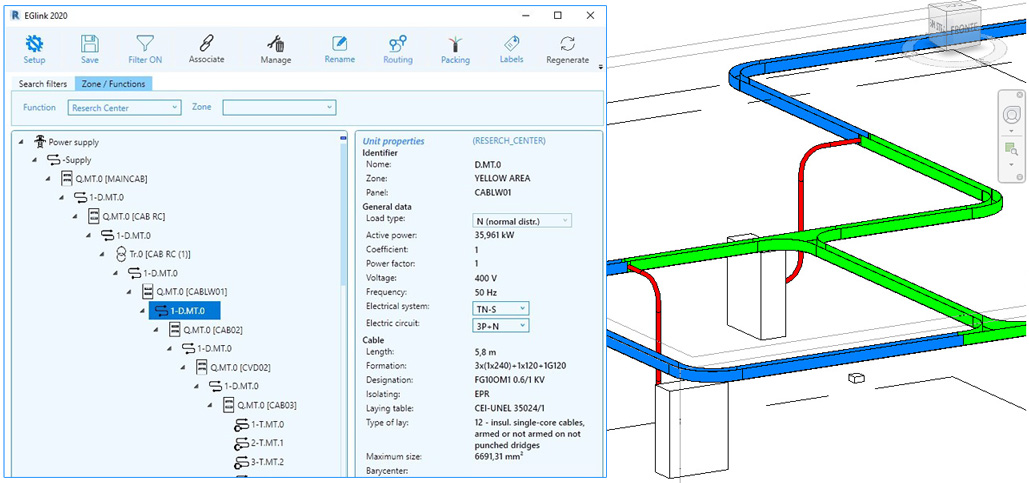This screenshot has width=1029, height=483.
Task: Switch to the Search filters tab
Action: 43,84
